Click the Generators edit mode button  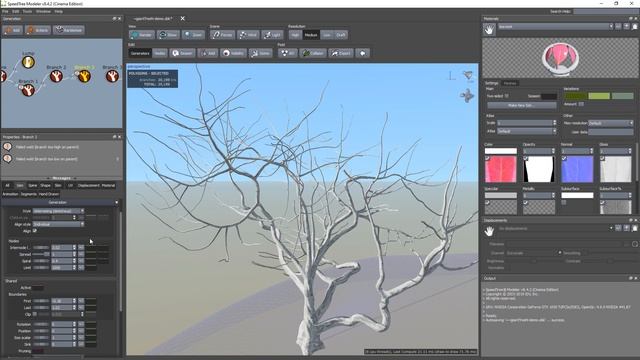point(140,53)
